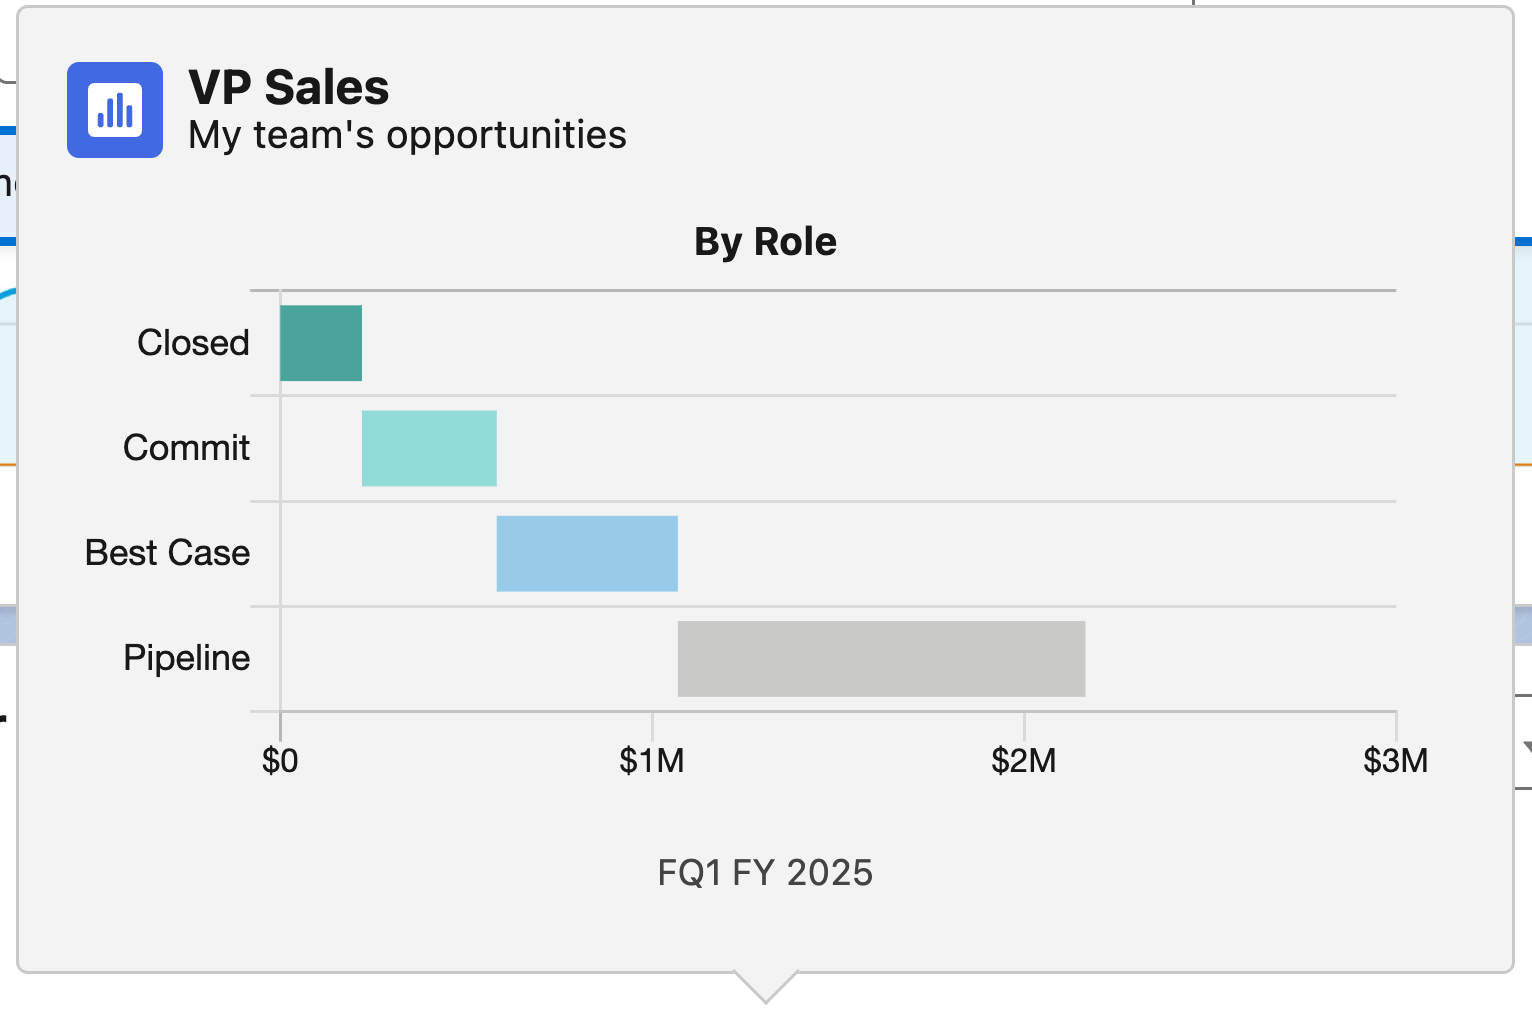Click the Pipeline axis label
The width and height of the screenshot is (1532, 1012).
[186, 658]
